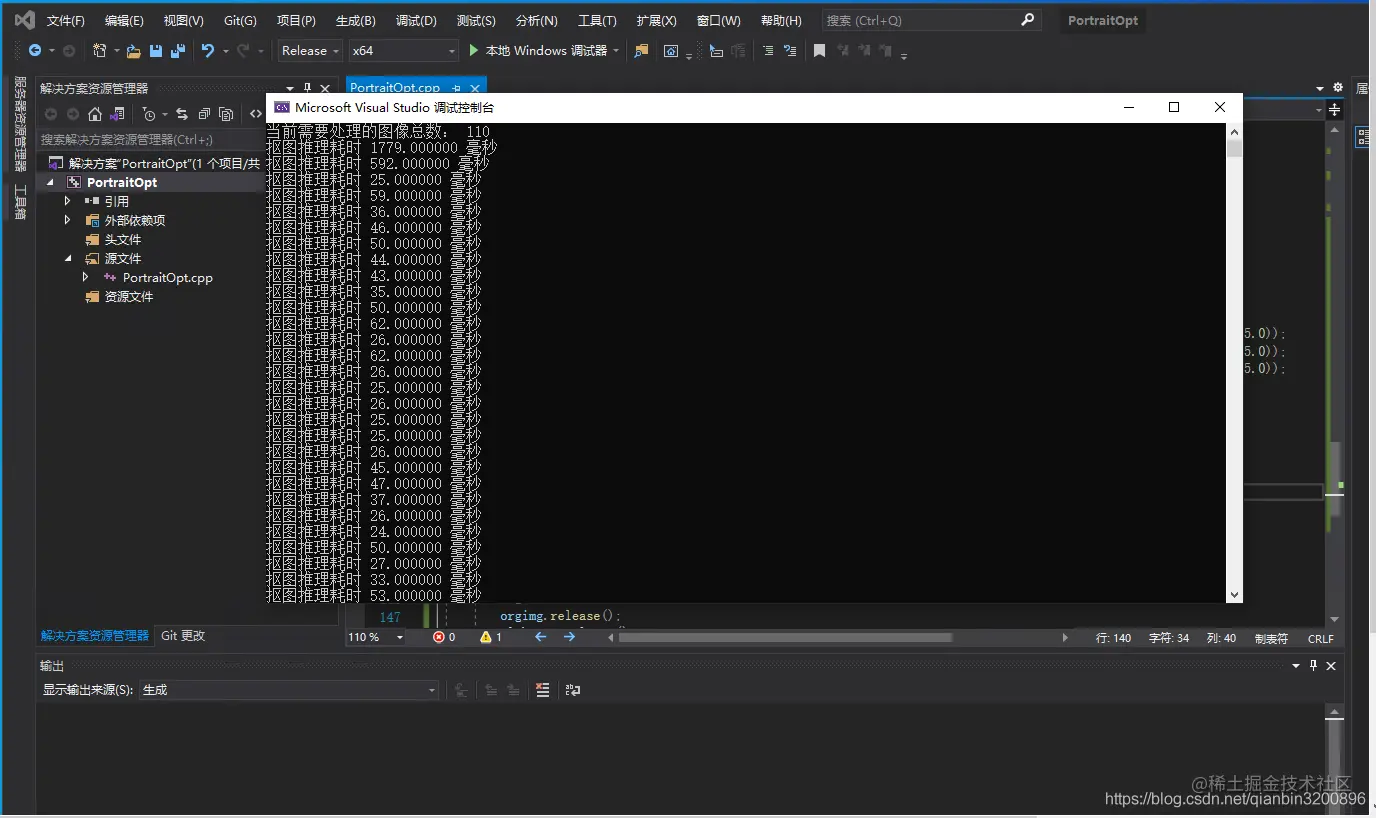Expand the PortraitOpt.cpp file node
Viewport: 1376px width, 818px height.
coord(86,277)
